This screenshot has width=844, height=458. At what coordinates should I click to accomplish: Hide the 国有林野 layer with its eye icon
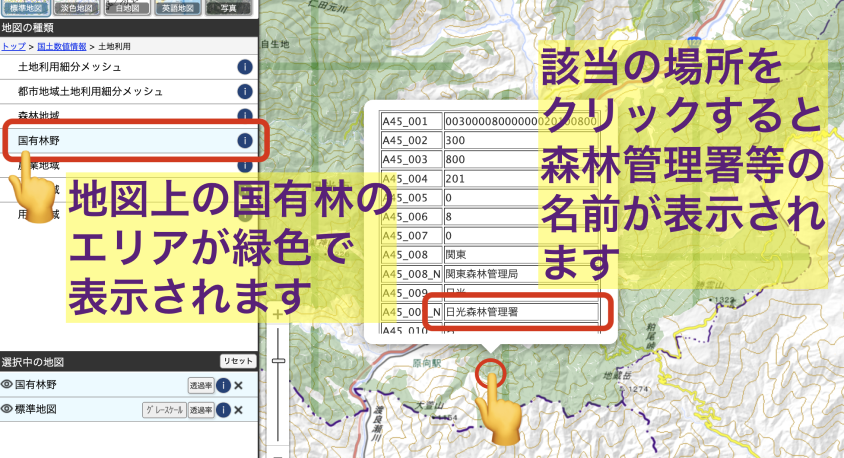[7, 384]
